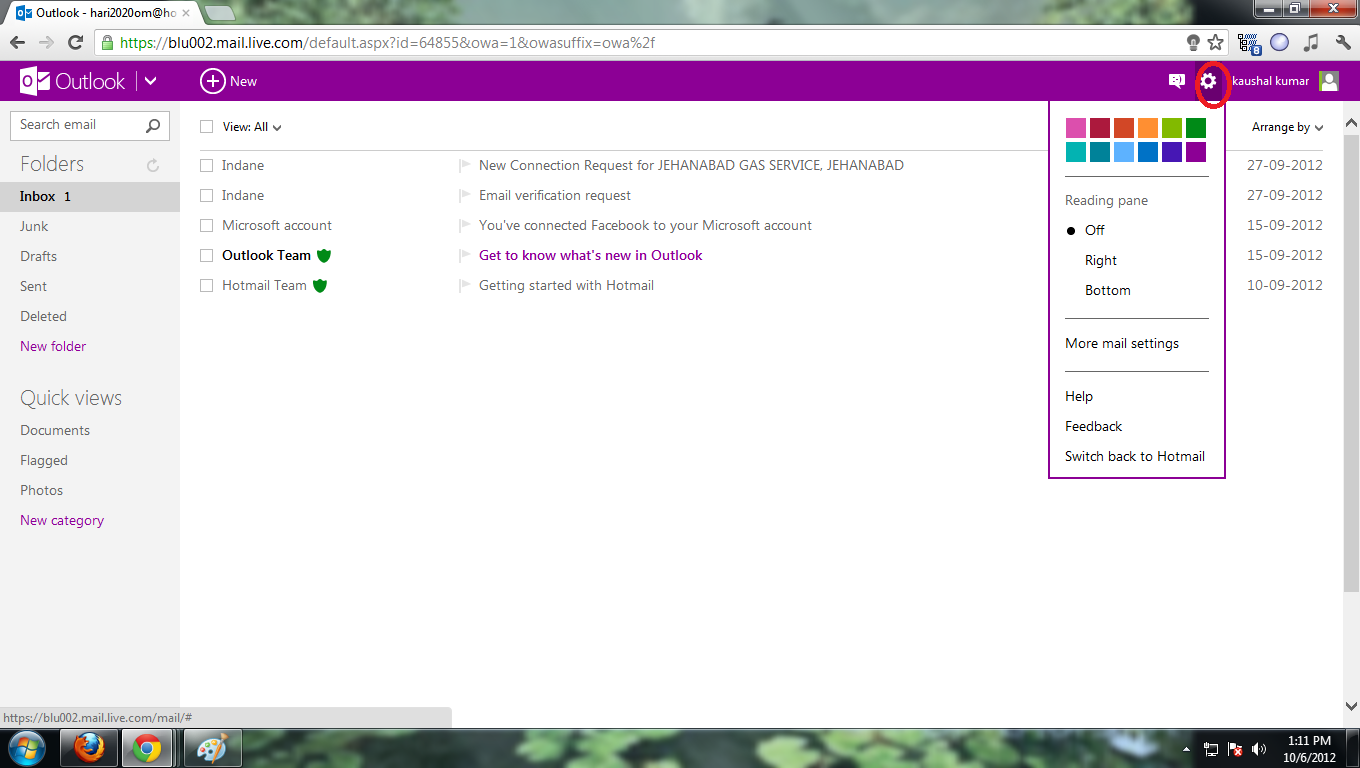Open Get to know what's new in Outlook
Screen dimensions: 1360x768
[x=591, y=255]
